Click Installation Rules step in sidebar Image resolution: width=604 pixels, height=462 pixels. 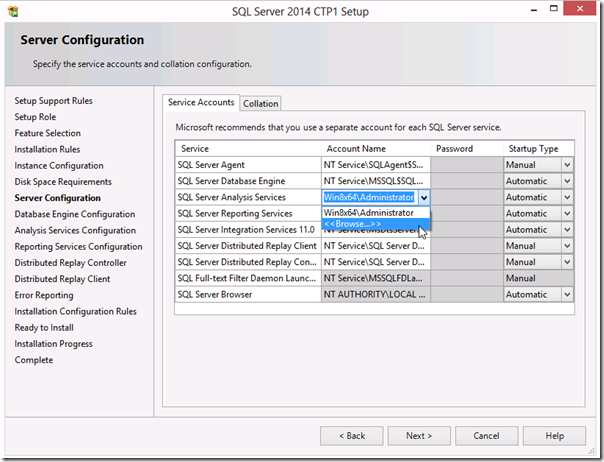coord(47,150)
